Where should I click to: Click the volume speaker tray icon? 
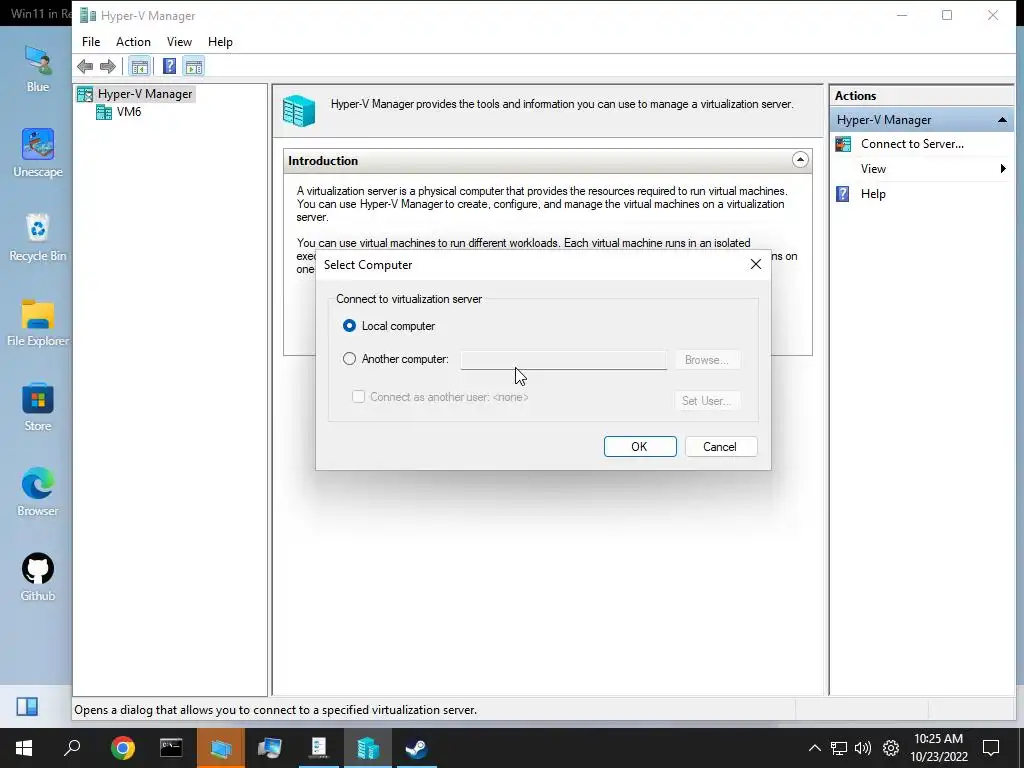point(863,748)
